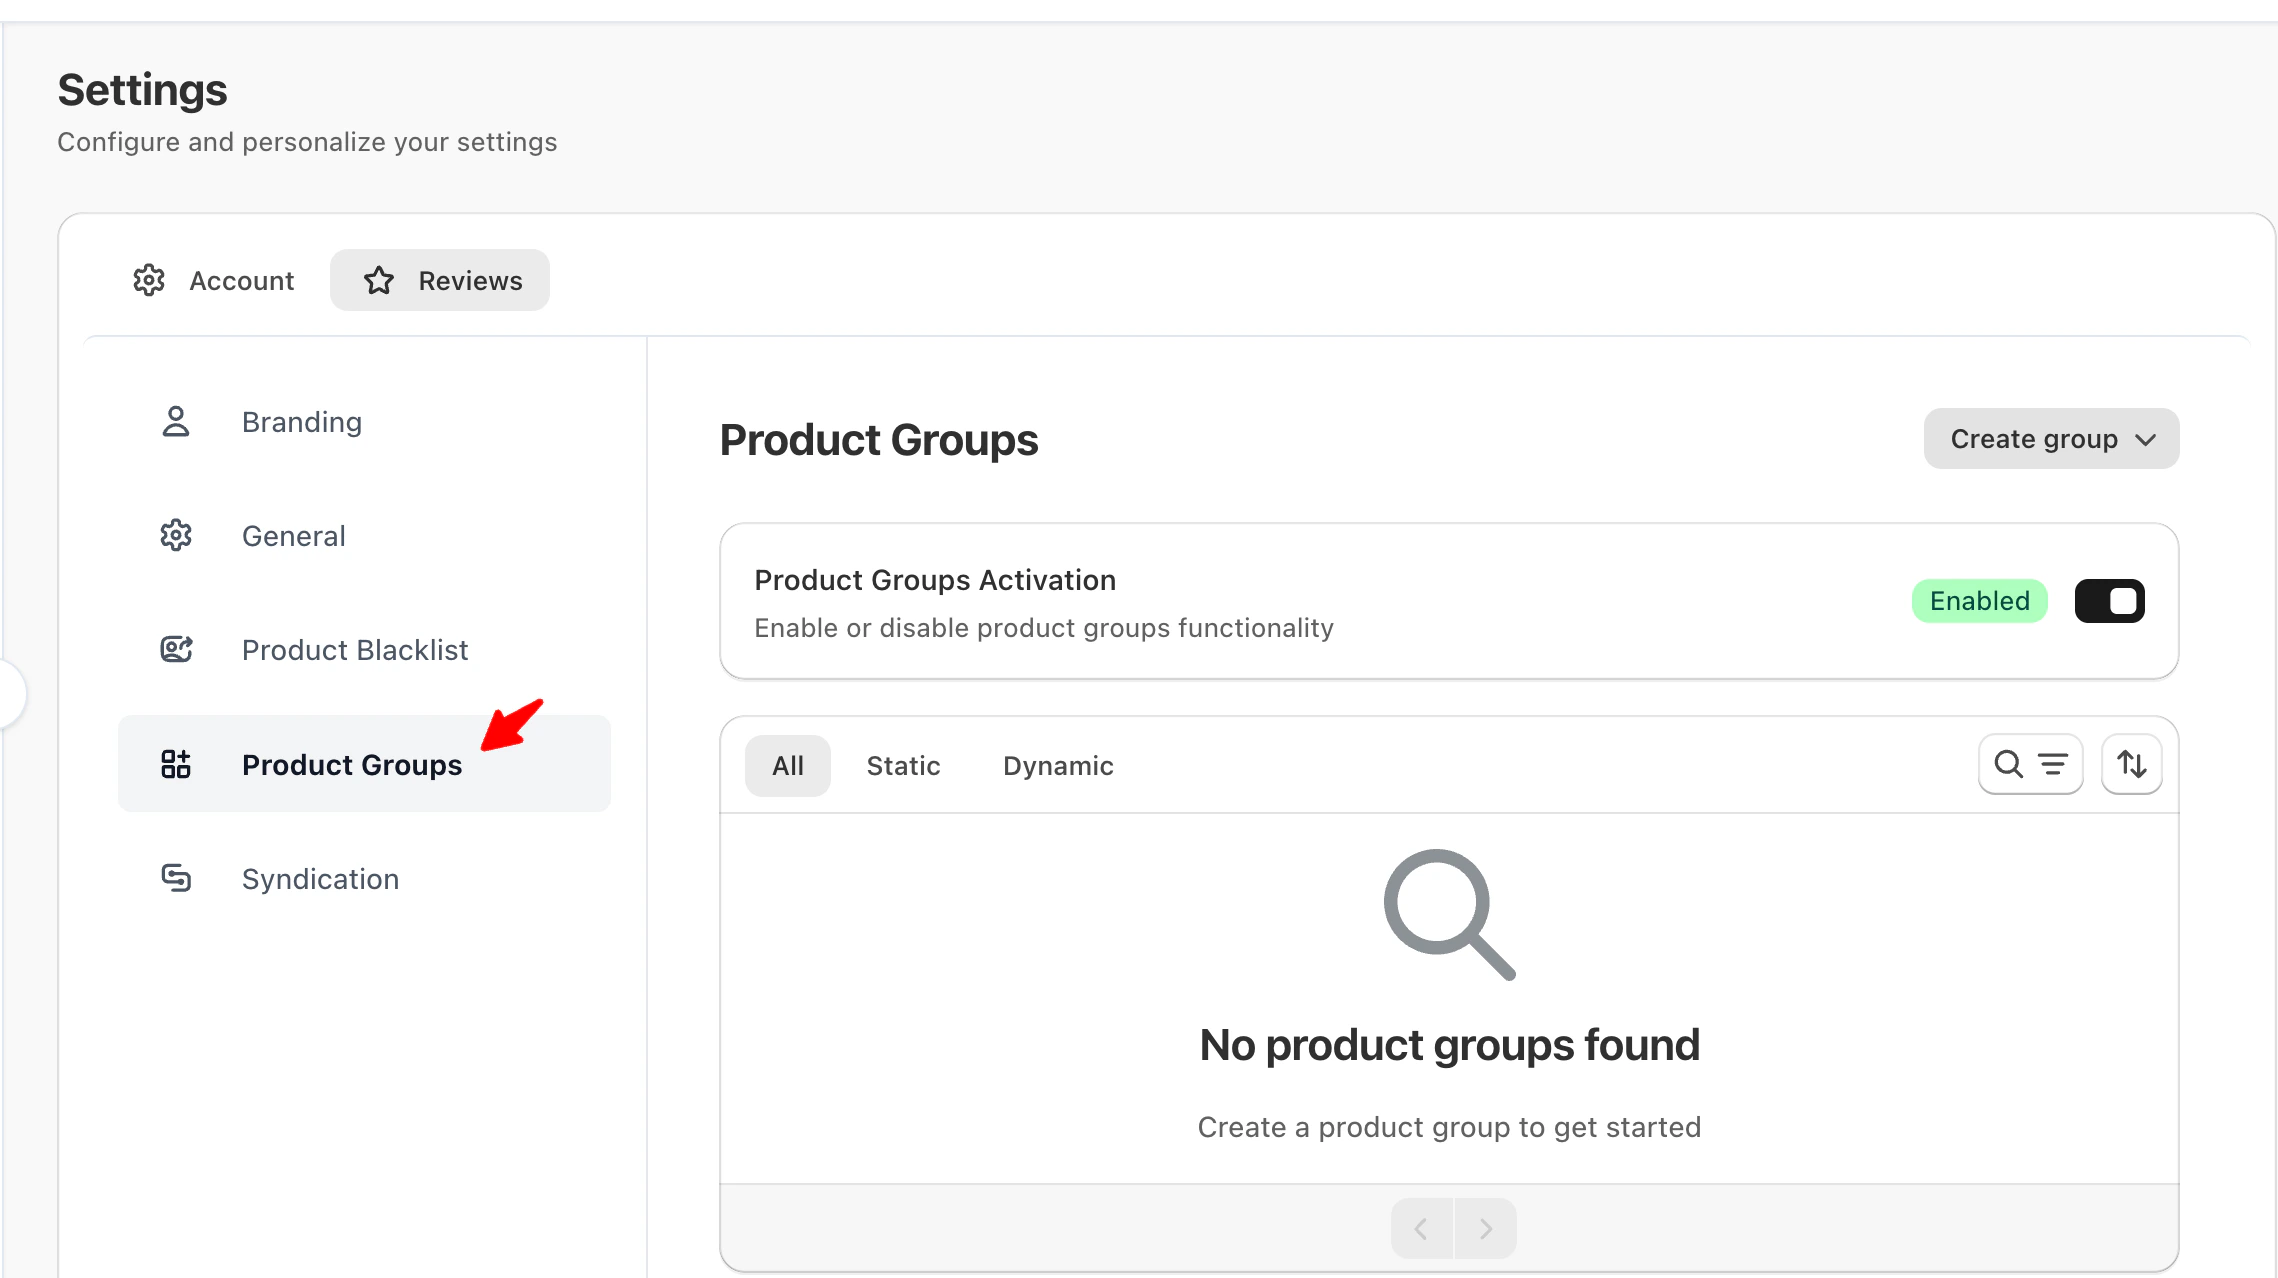Click the Create group chevron arrow

click(x=2145, y=440)
